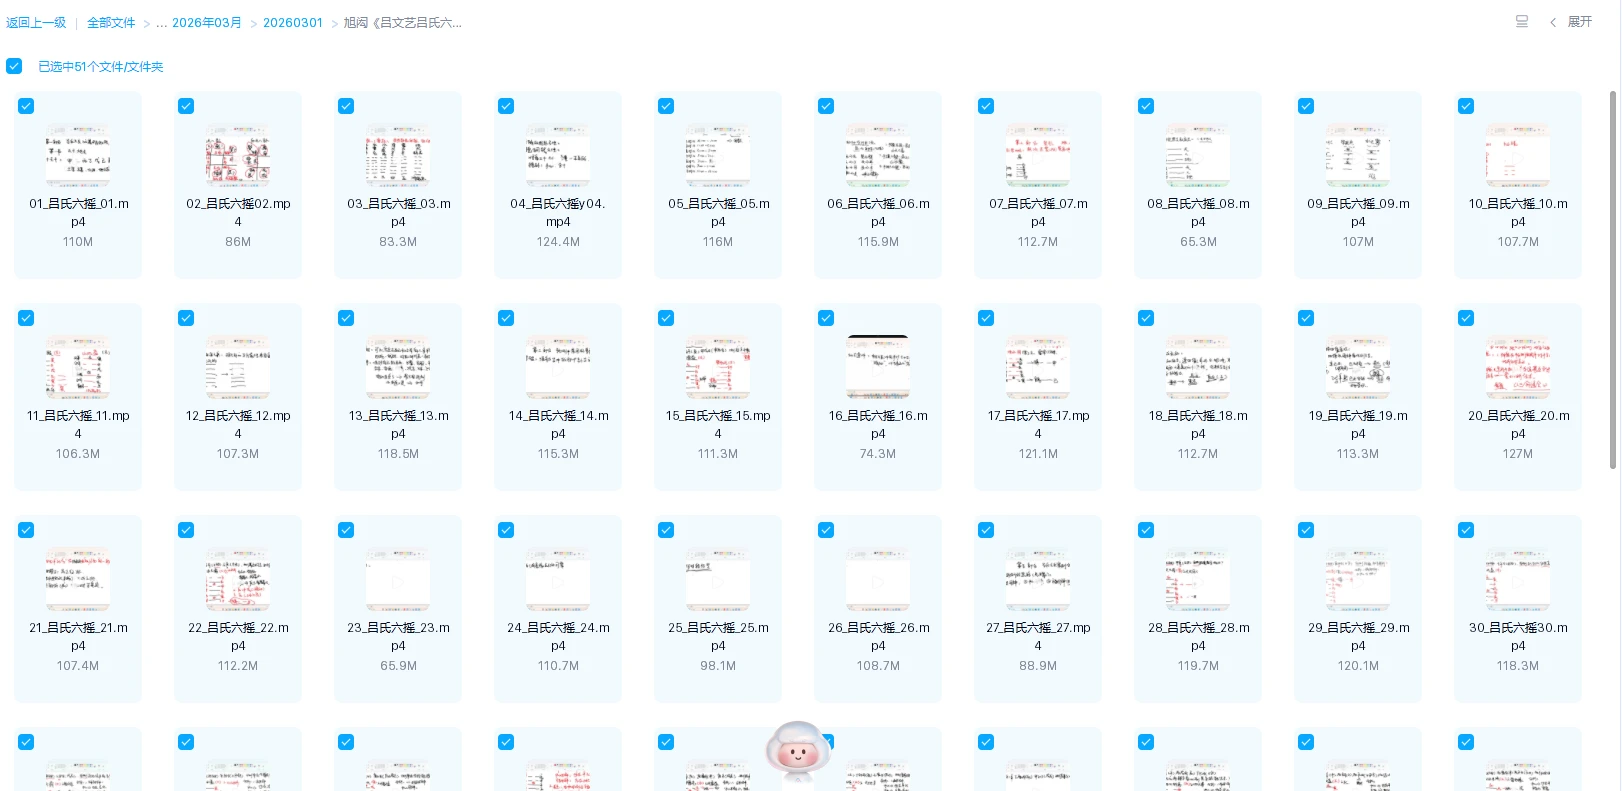The image size is (1622, 791).
Task: Click file name 14_吕氏六摇_14.mp4
Action: click(x=558, y=424)
